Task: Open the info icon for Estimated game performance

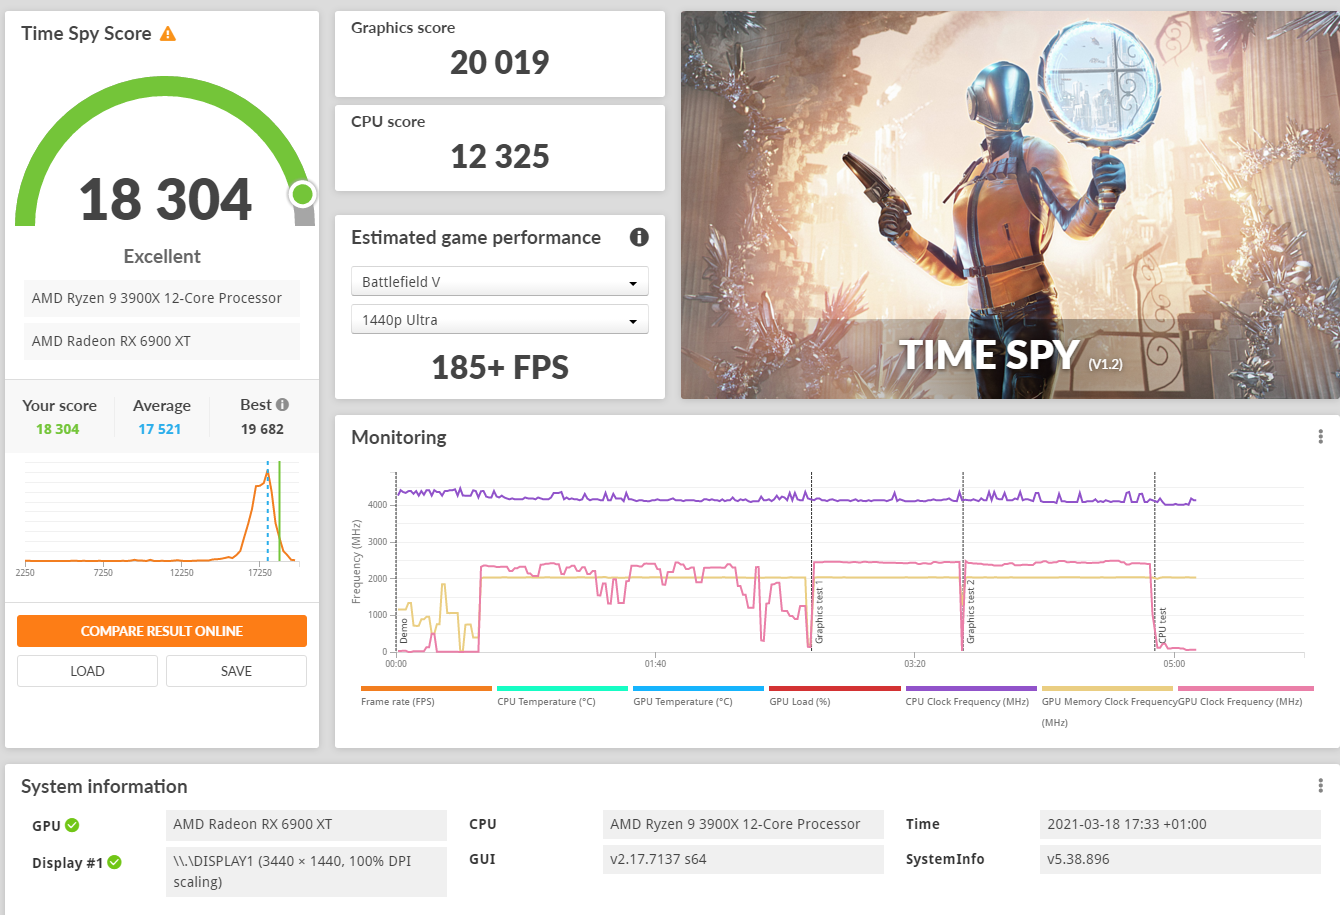Action: click(639, 237)
